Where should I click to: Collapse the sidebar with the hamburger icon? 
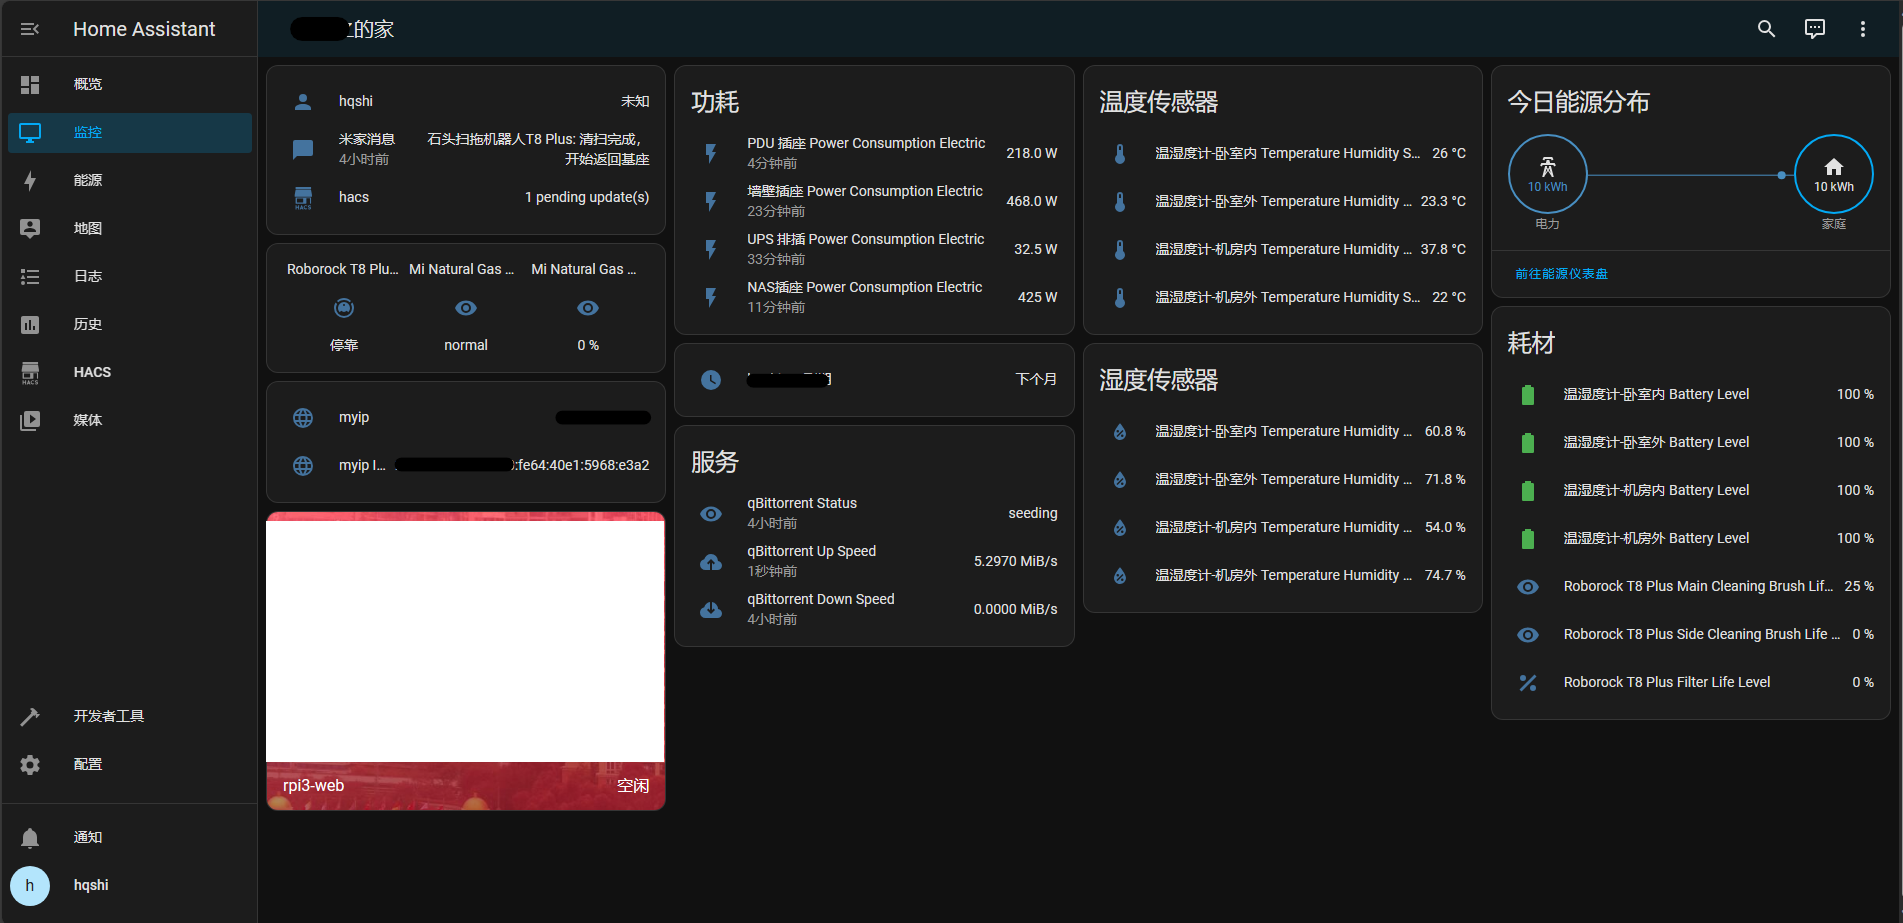pyautogui.click(x=30, y=29)
